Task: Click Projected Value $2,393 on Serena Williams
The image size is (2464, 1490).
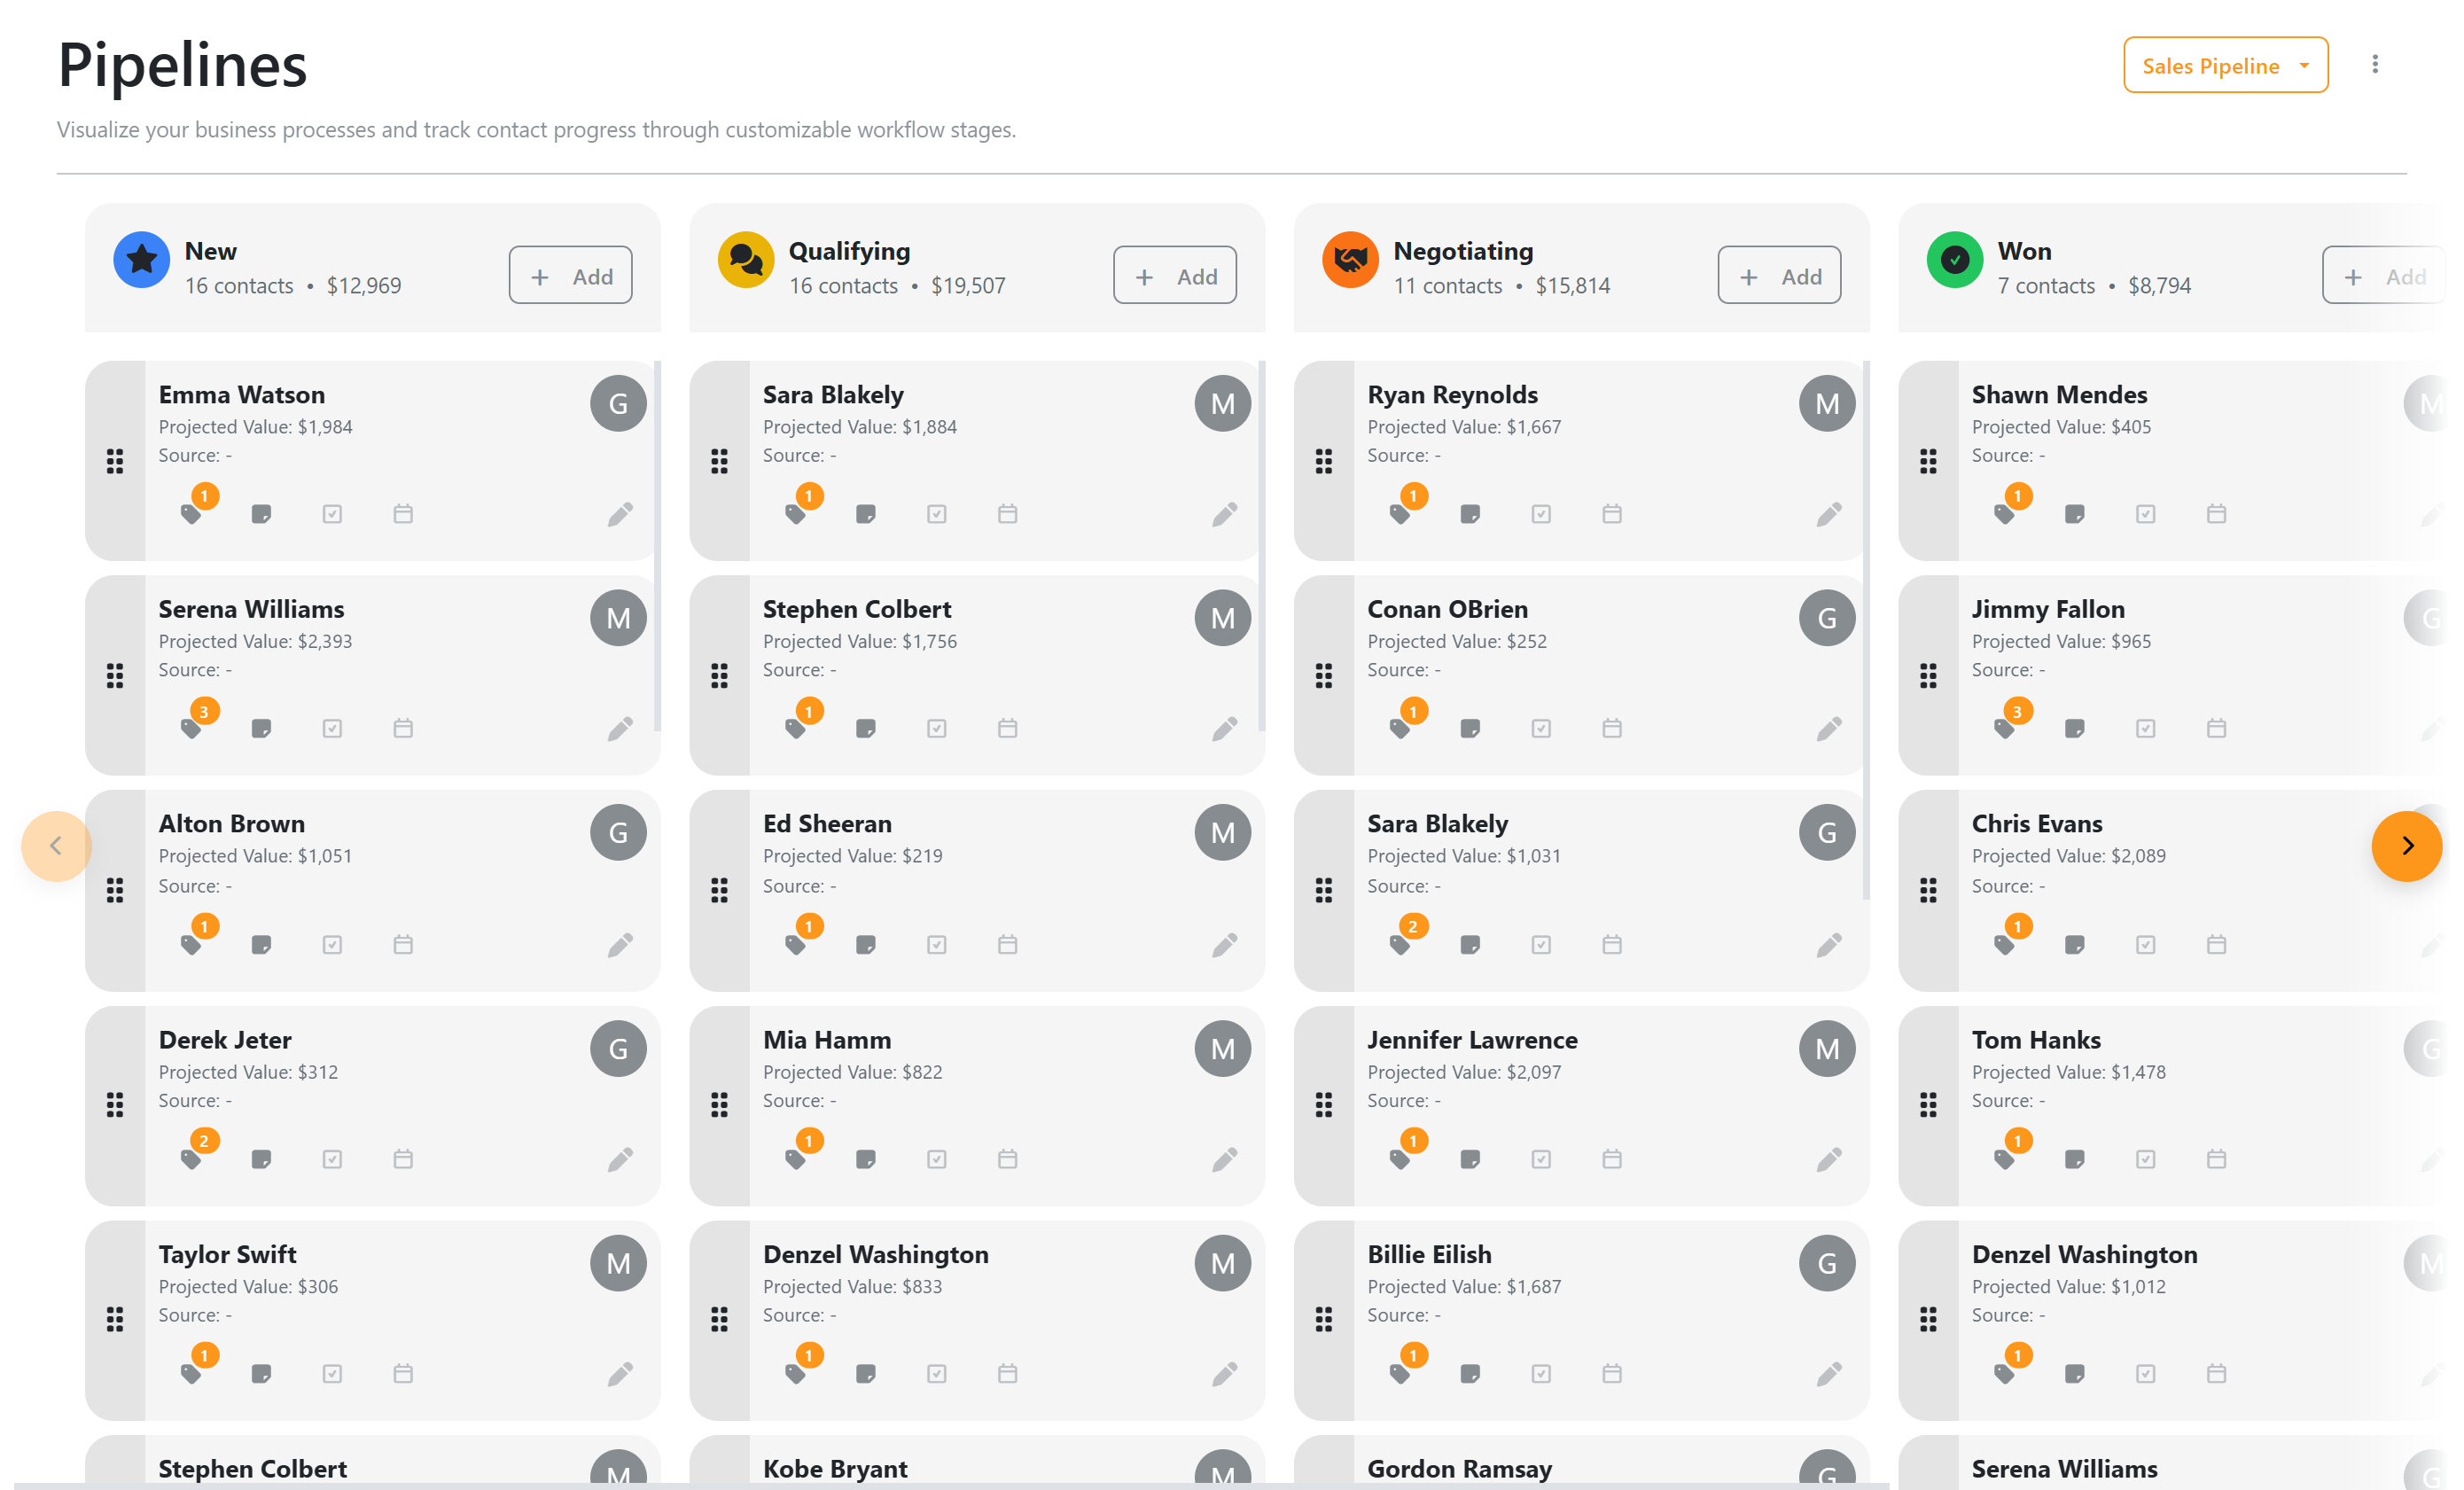Action: [x=255, y=641]
